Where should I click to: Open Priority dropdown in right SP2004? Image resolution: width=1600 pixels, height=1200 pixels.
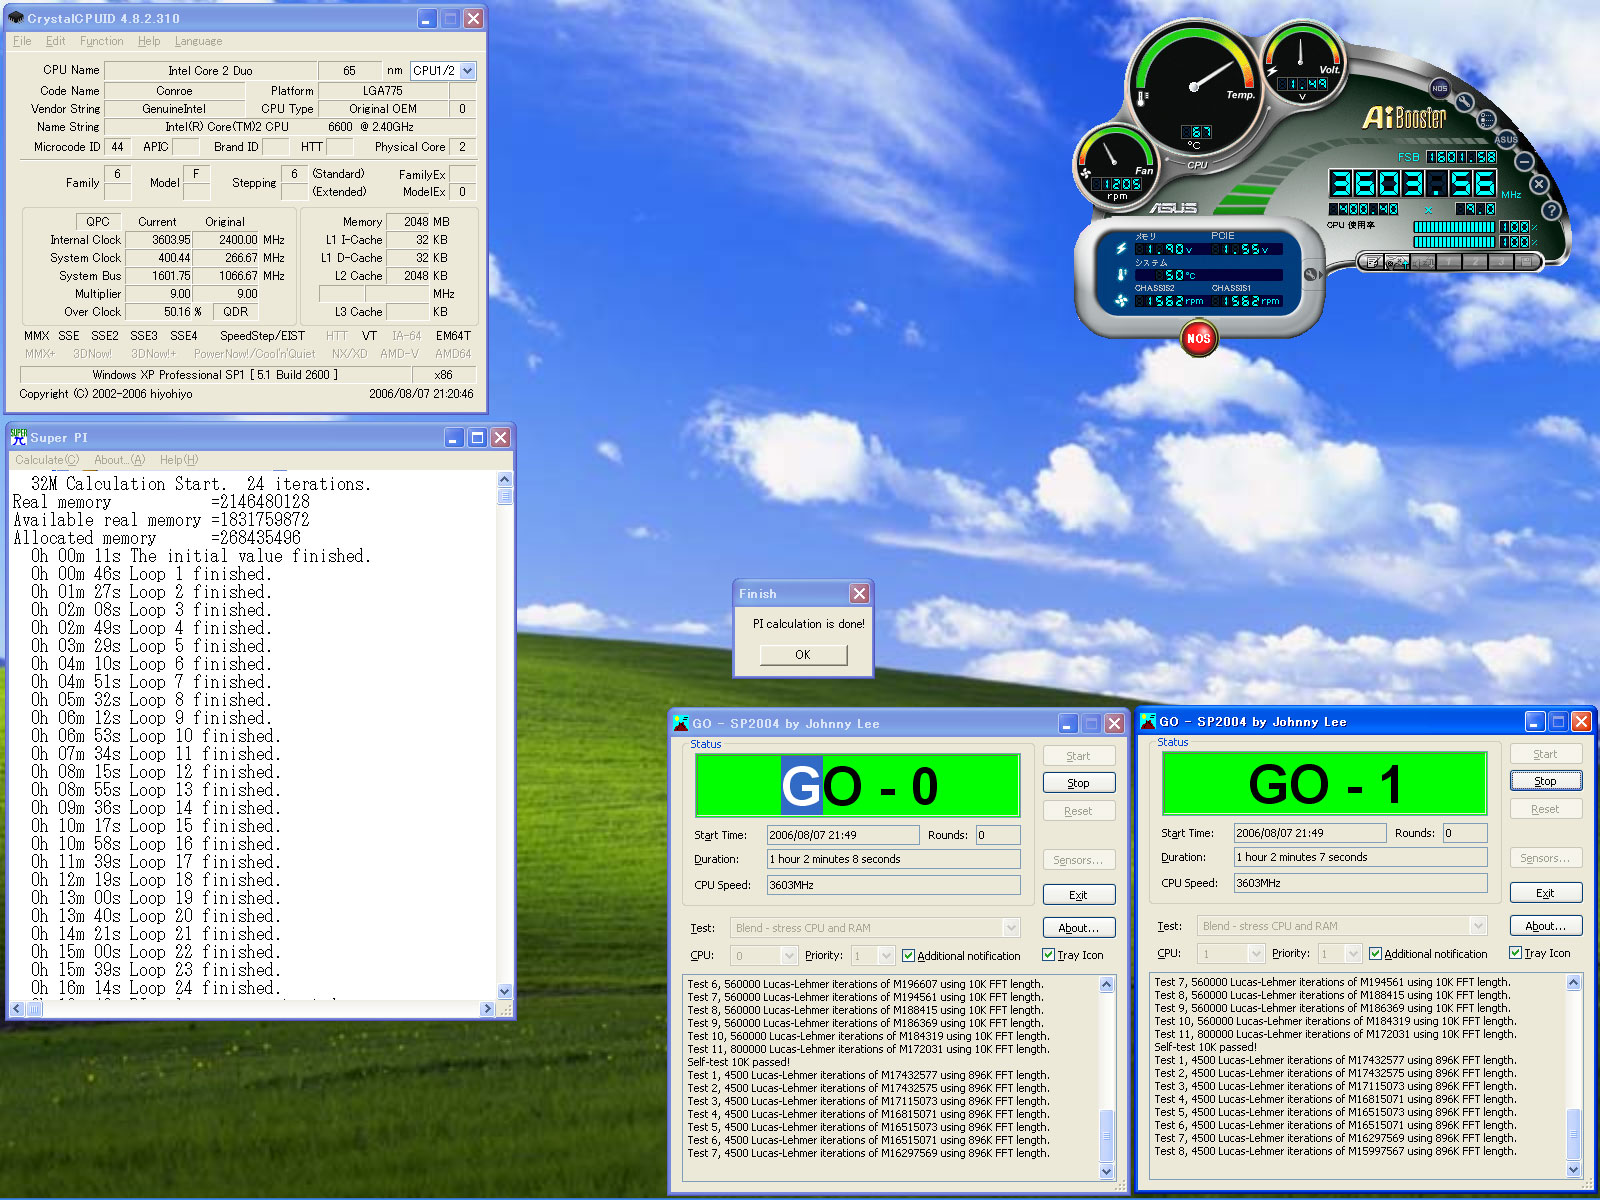1352,954
